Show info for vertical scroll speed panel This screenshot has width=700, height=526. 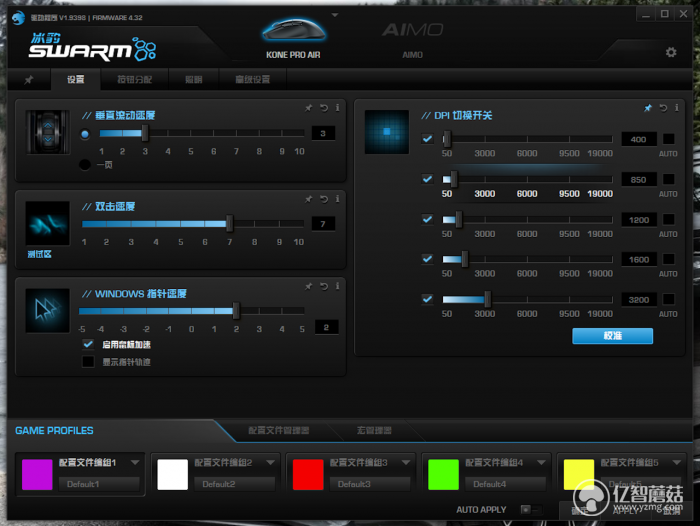pos(338,108)
